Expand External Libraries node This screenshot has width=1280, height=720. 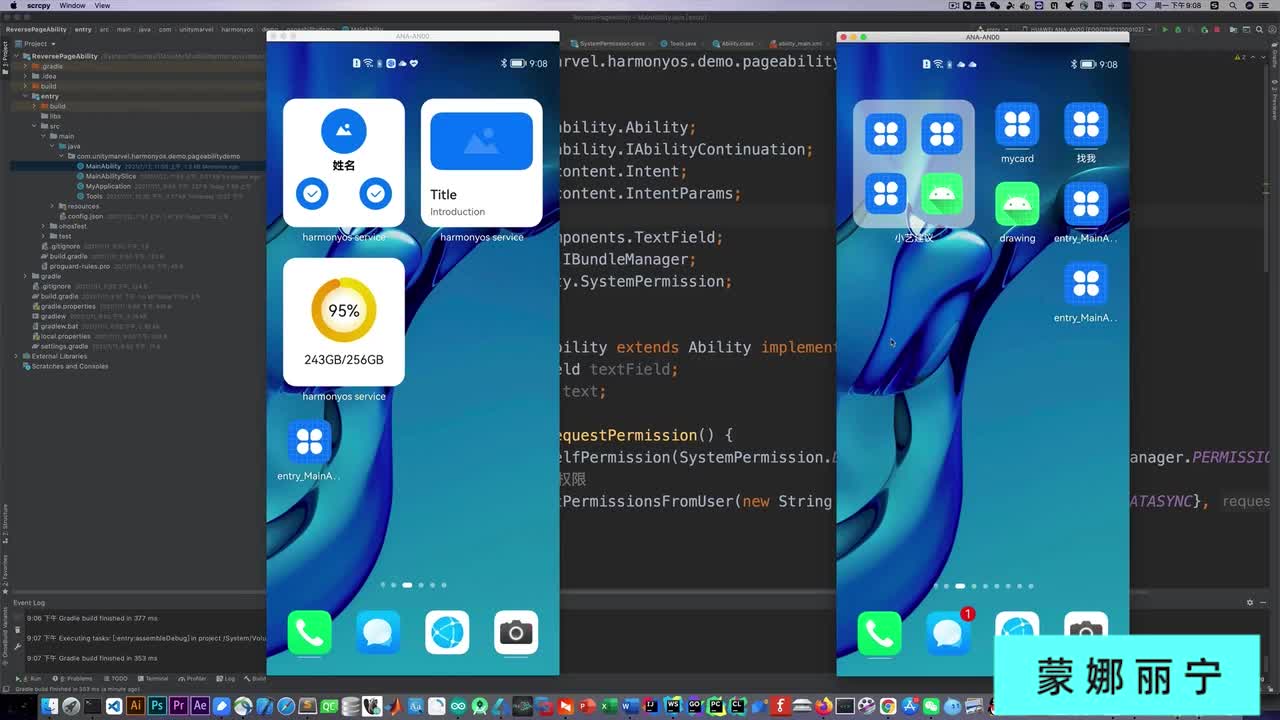click(16, 356)
